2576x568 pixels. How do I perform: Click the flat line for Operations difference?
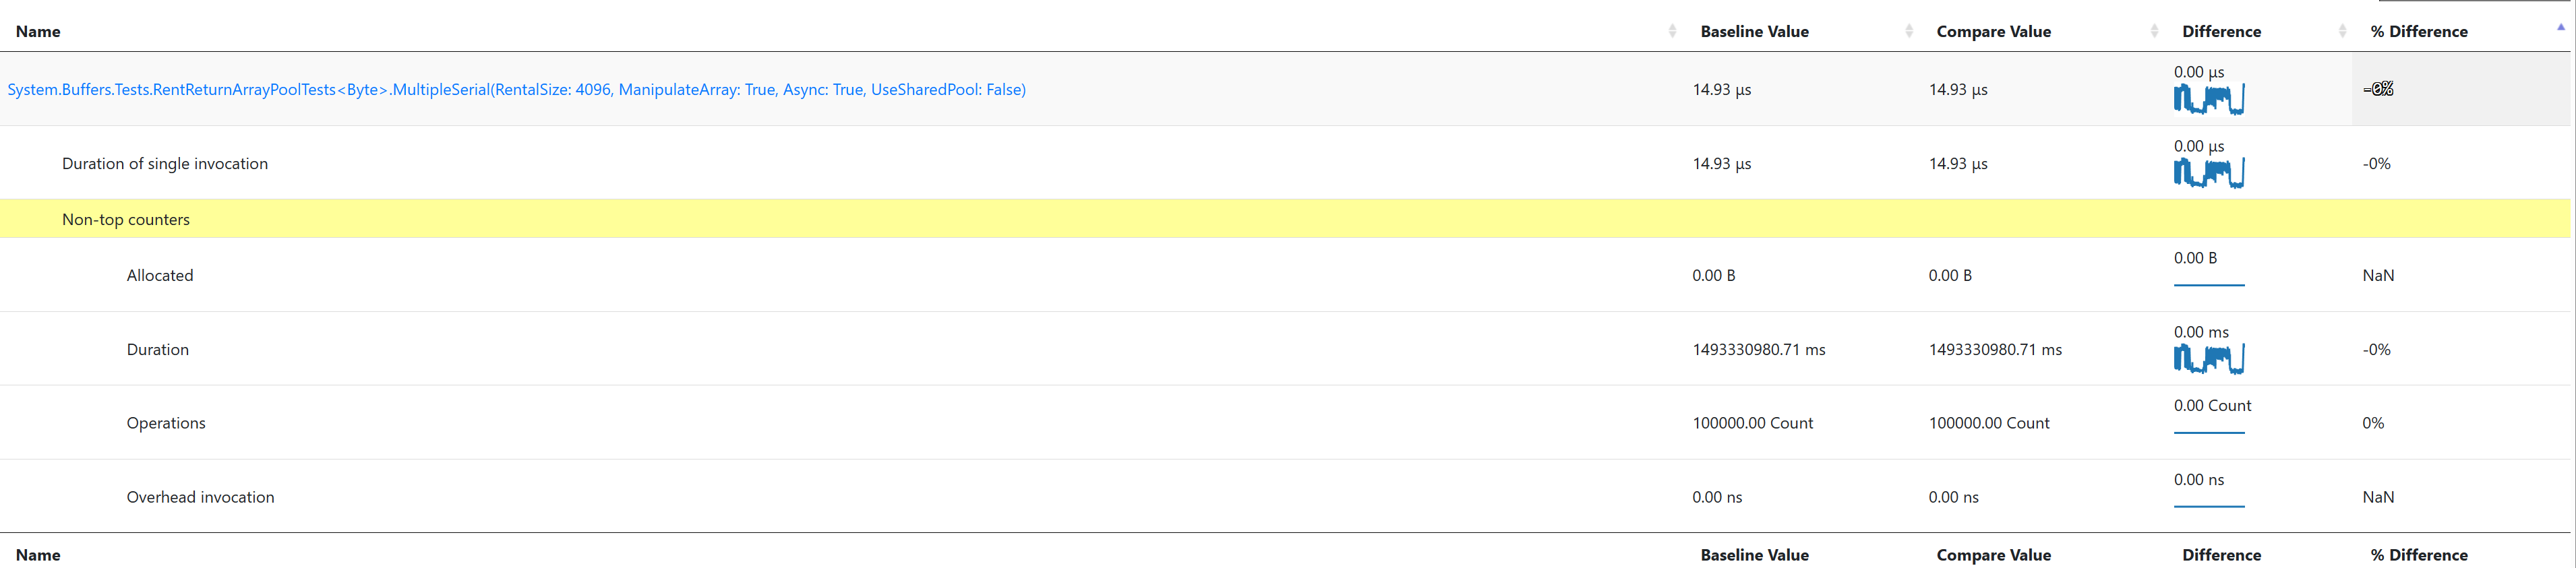click(2209, 433)
